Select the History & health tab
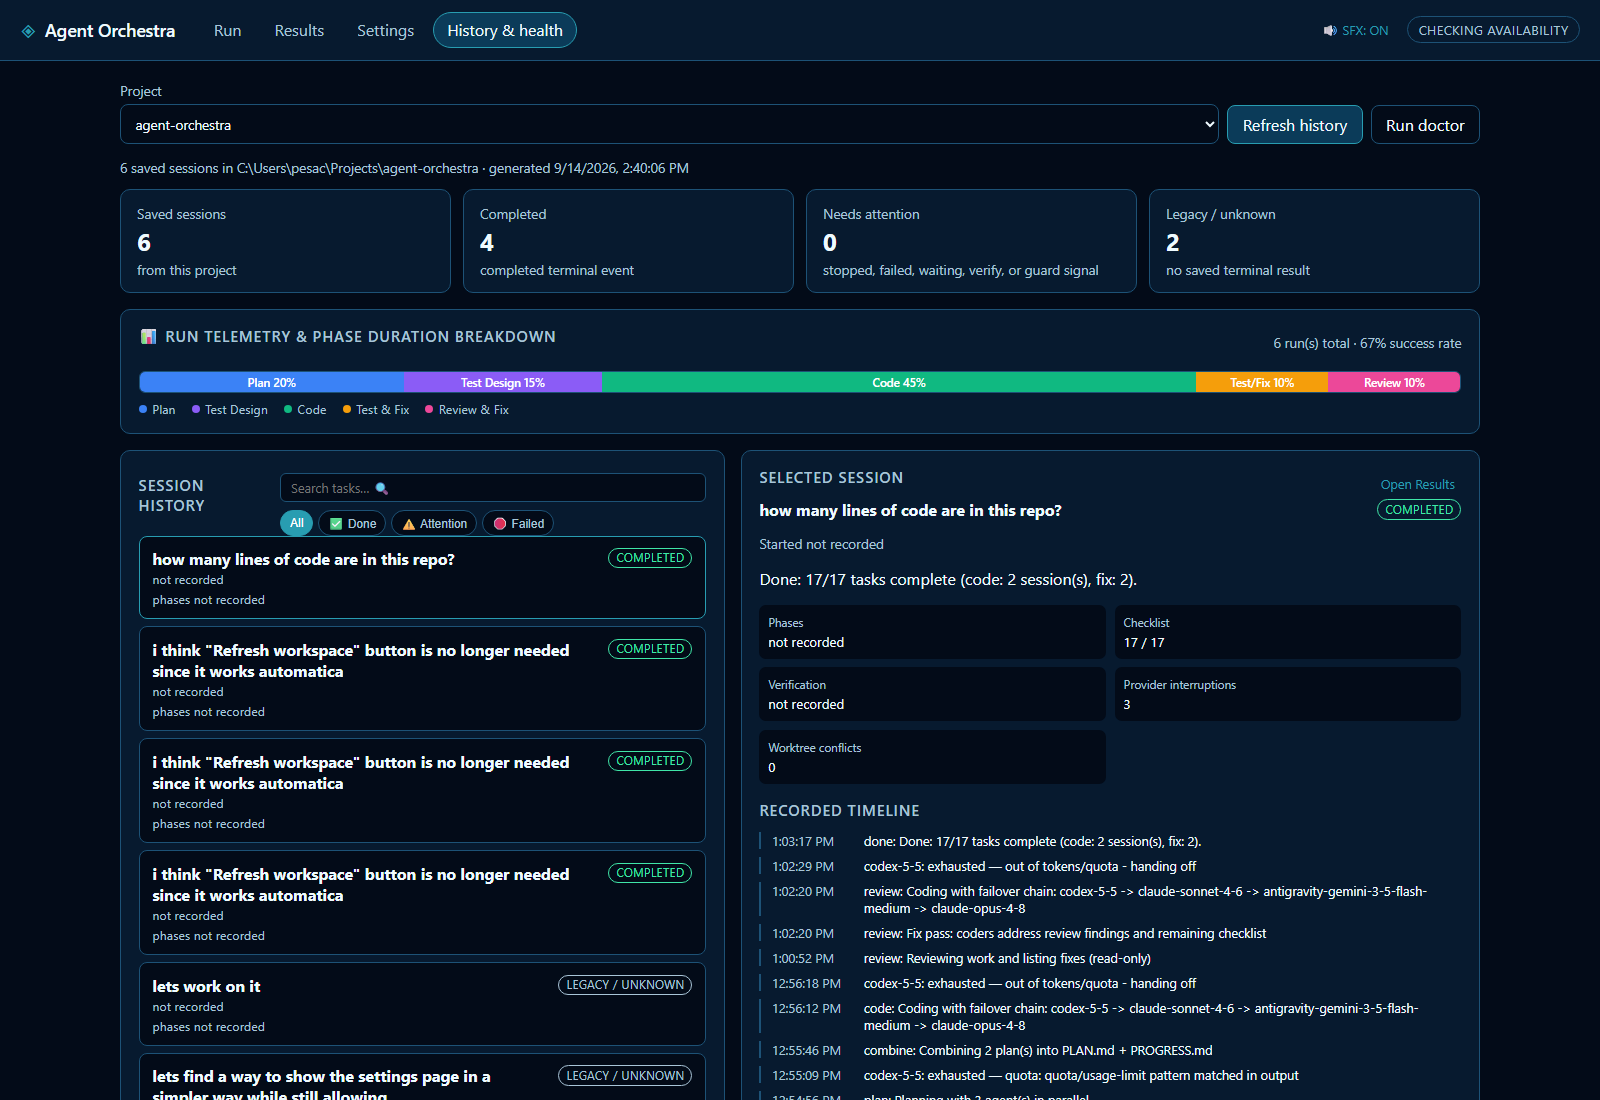 (505, 31)
